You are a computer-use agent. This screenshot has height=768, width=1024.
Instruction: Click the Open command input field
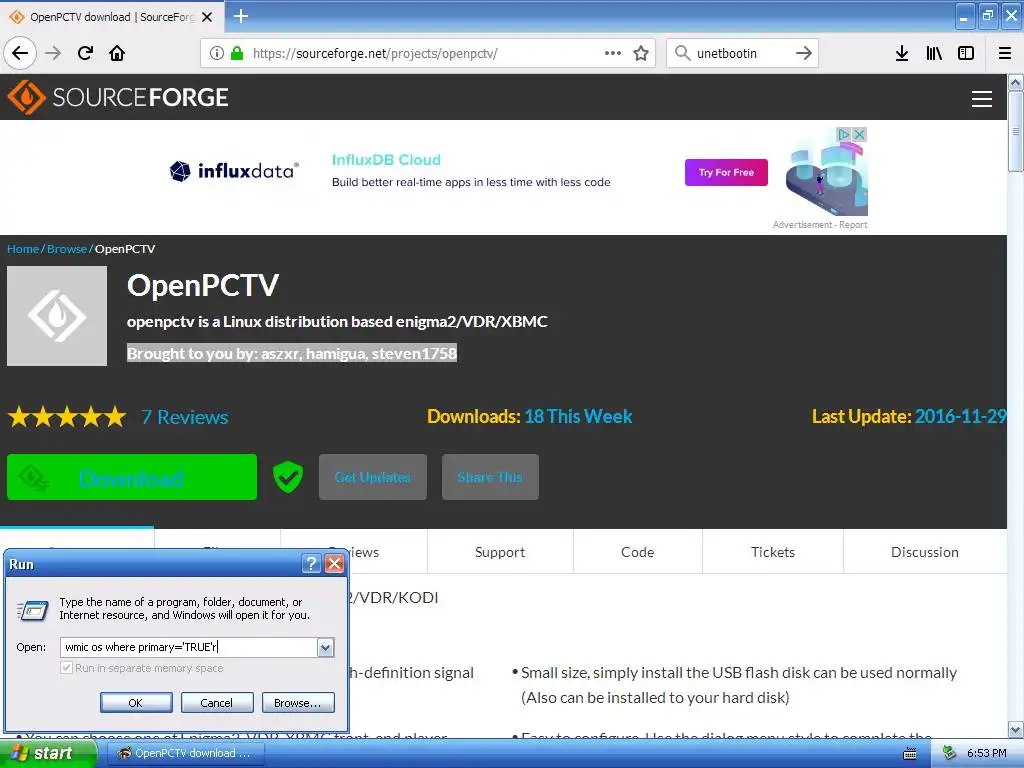tap(189, 647)
